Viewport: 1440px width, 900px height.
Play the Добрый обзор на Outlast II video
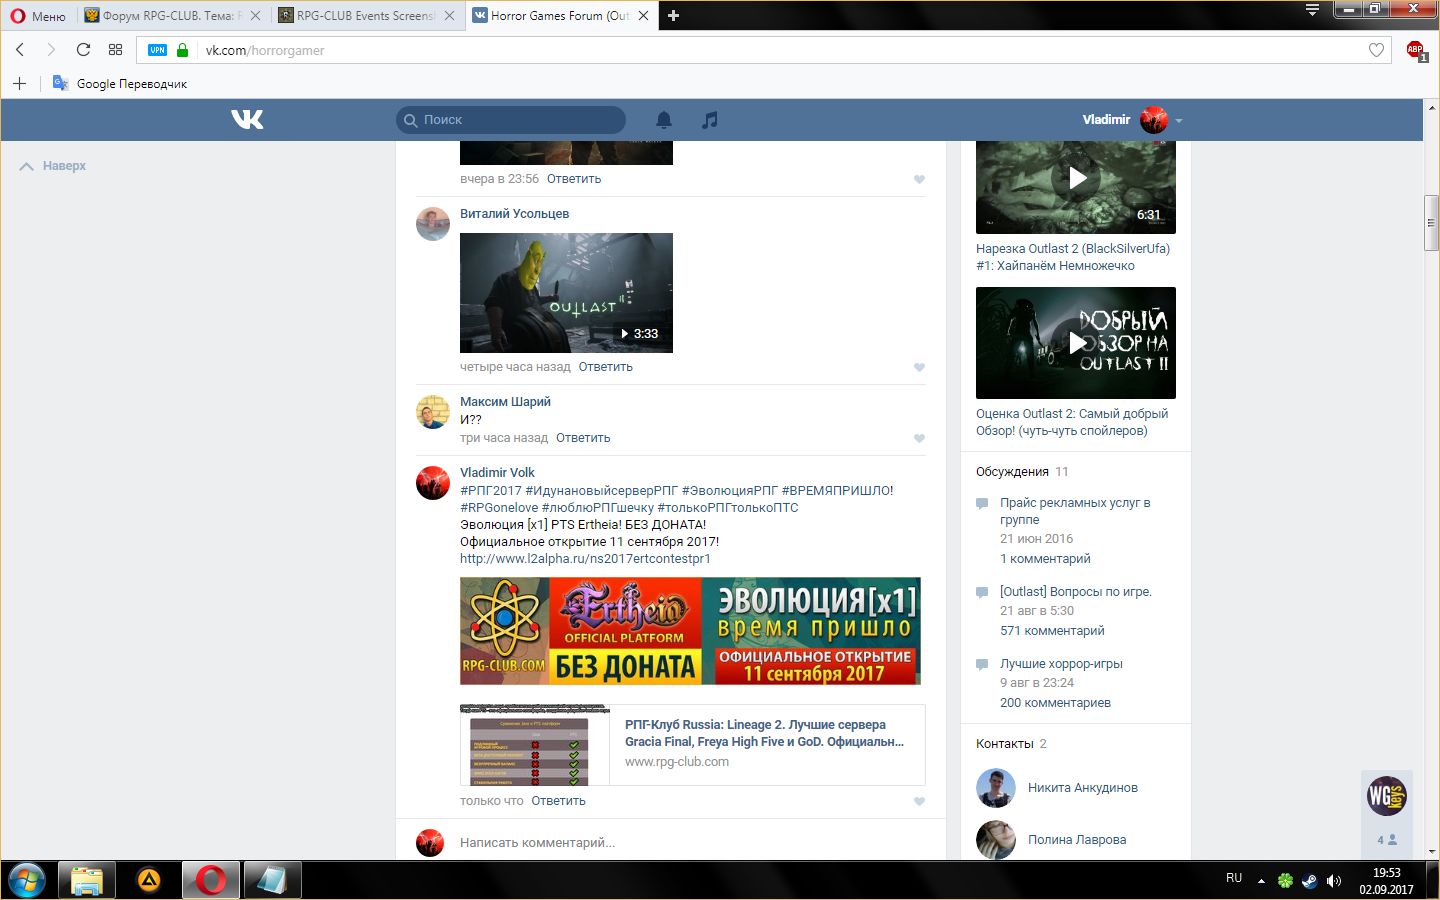click(x=1076, y=343)
